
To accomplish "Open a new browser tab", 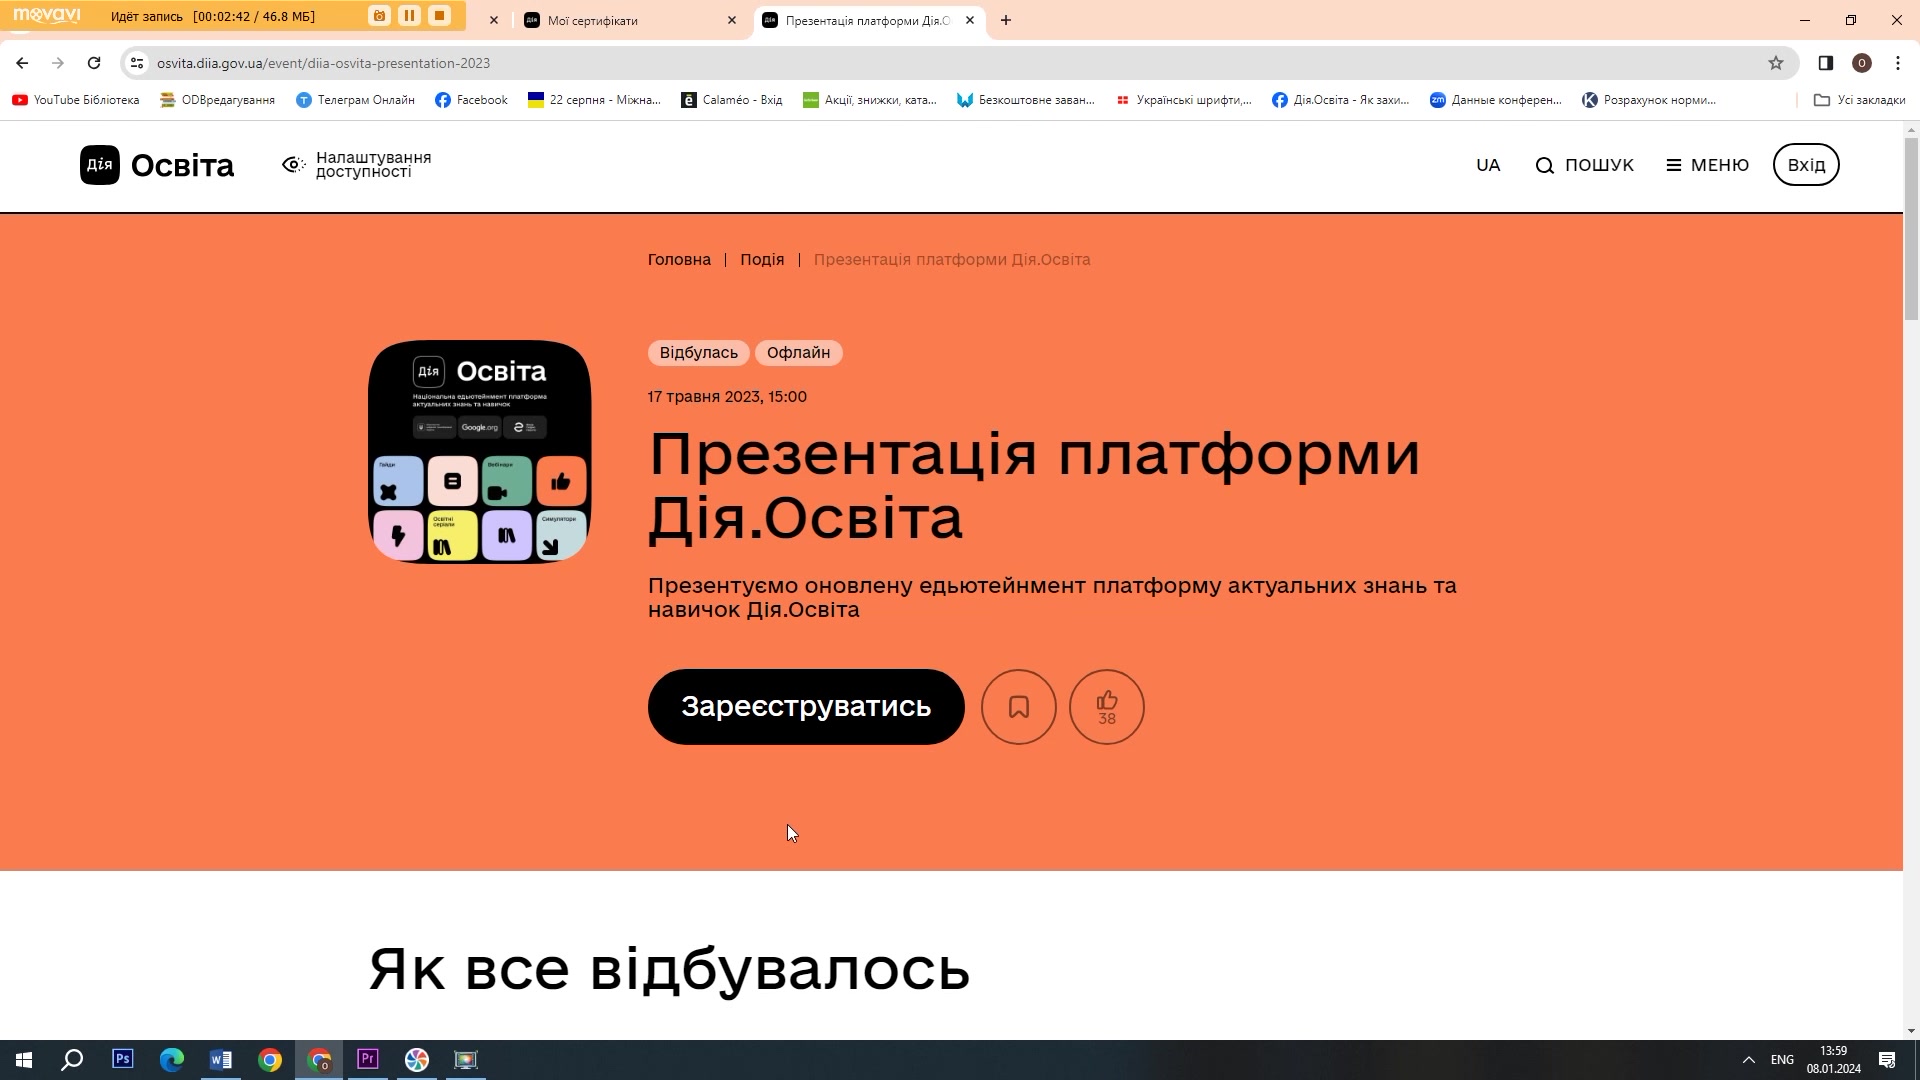I will pyautogui.click(x=1006, y=20).
